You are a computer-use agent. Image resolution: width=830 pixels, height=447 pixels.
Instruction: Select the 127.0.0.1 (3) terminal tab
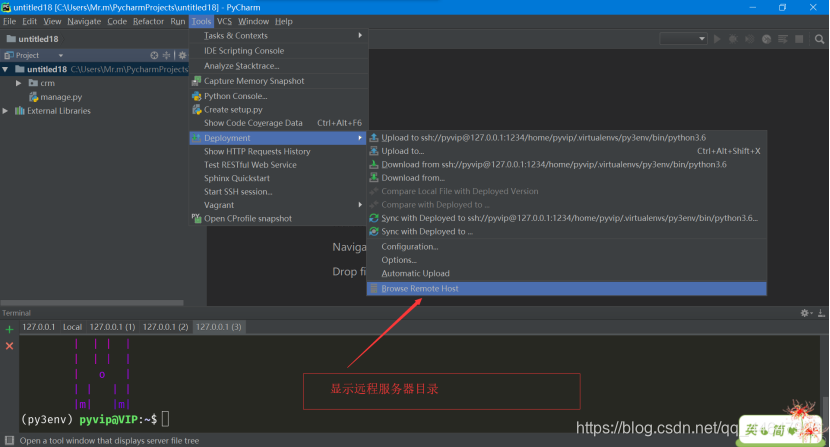pyautogui.click(x=219, y=327)
